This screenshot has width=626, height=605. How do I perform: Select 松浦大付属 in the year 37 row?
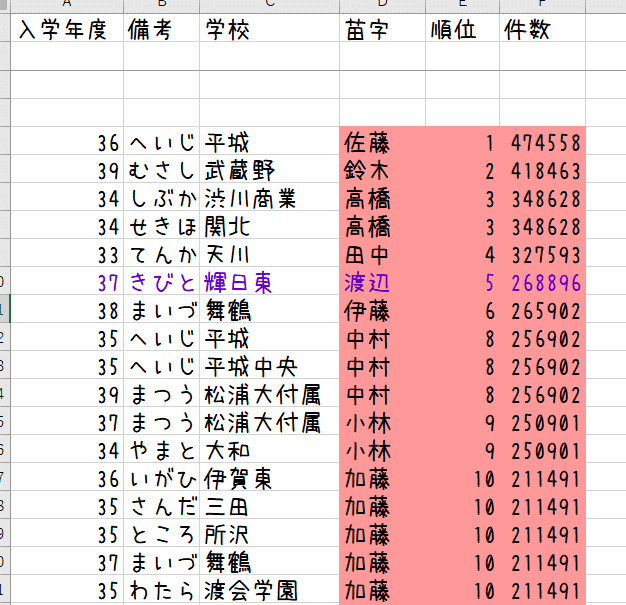[x=269, y=421]
